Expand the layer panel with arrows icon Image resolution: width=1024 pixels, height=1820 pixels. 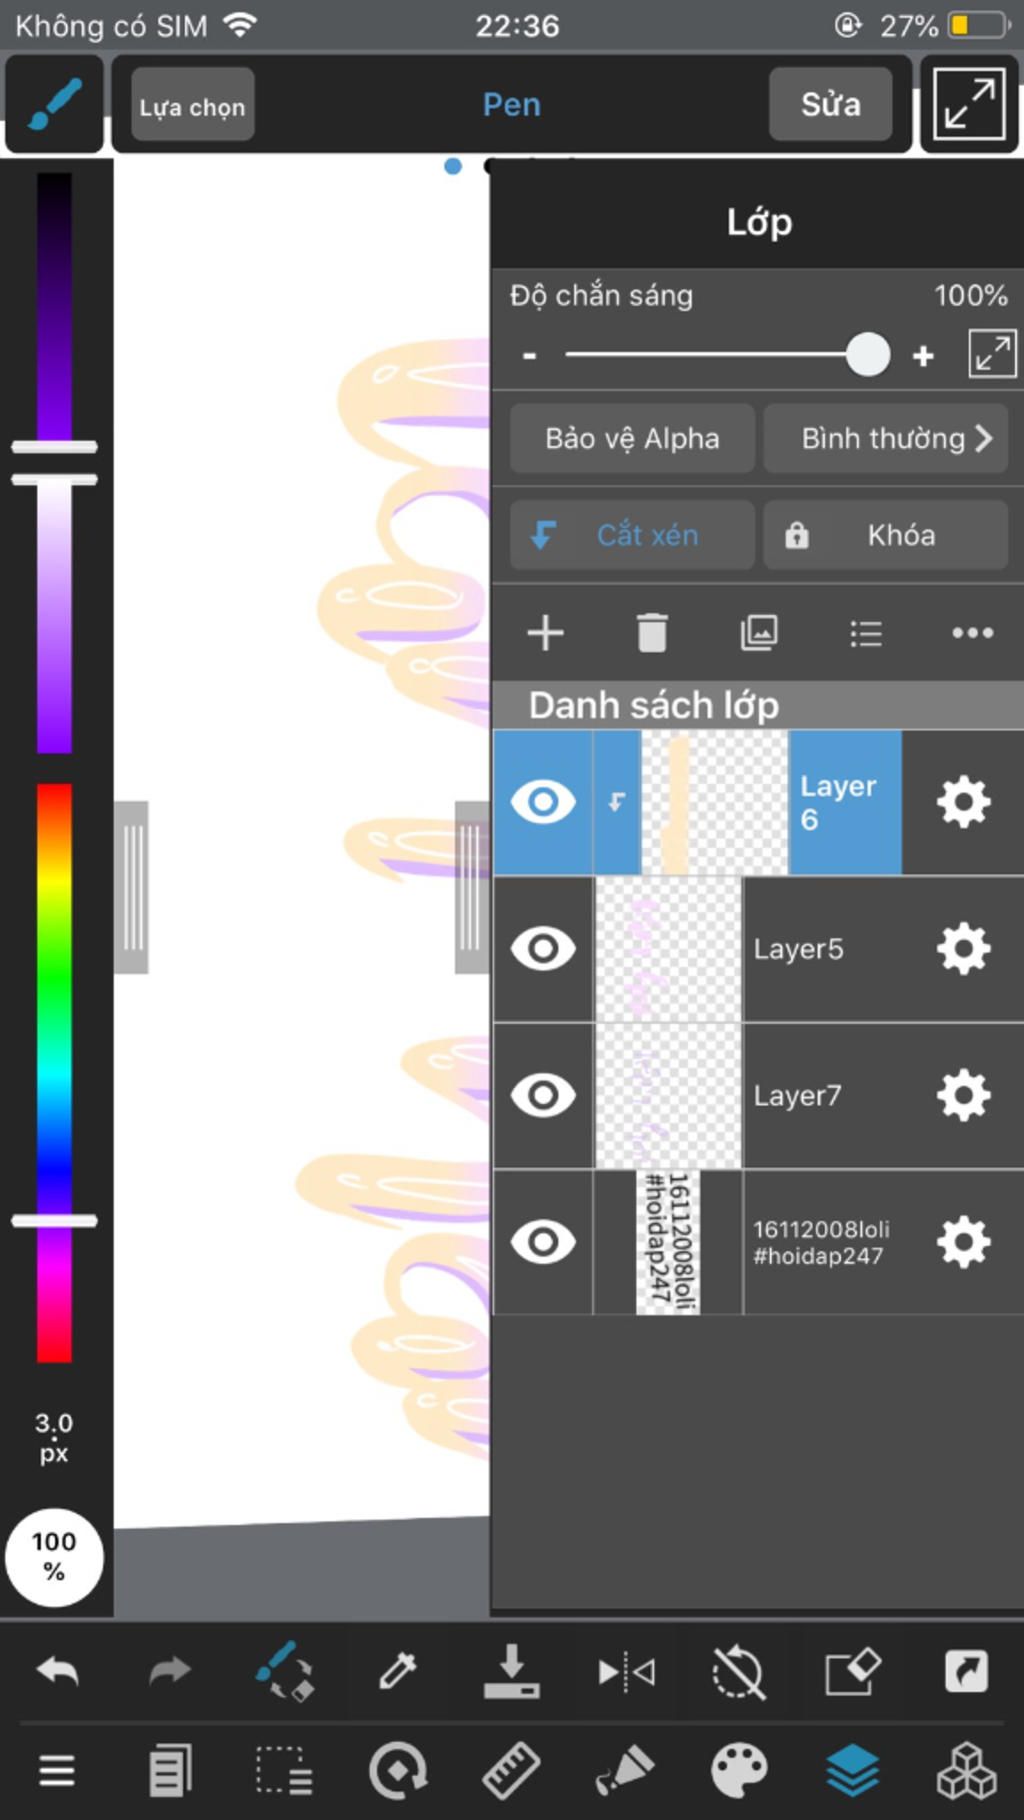tap(992, 354)
